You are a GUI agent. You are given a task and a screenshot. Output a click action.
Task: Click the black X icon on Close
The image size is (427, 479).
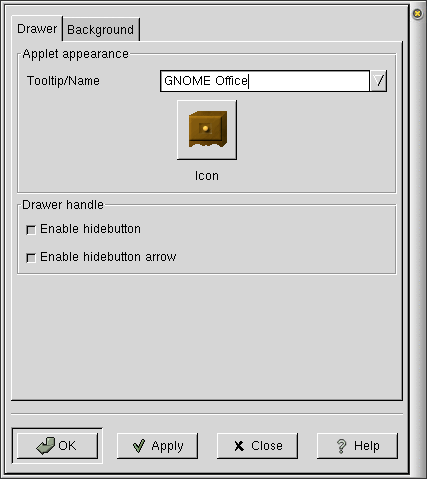click(x=239, y=446)
